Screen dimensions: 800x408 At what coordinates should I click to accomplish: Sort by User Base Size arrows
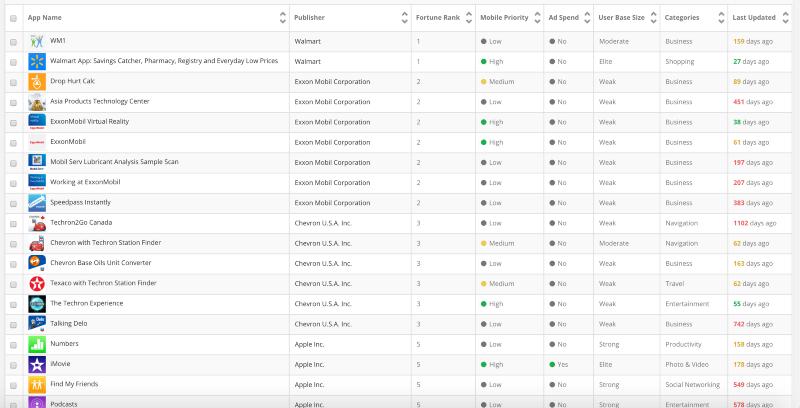[x=653, y=18]
